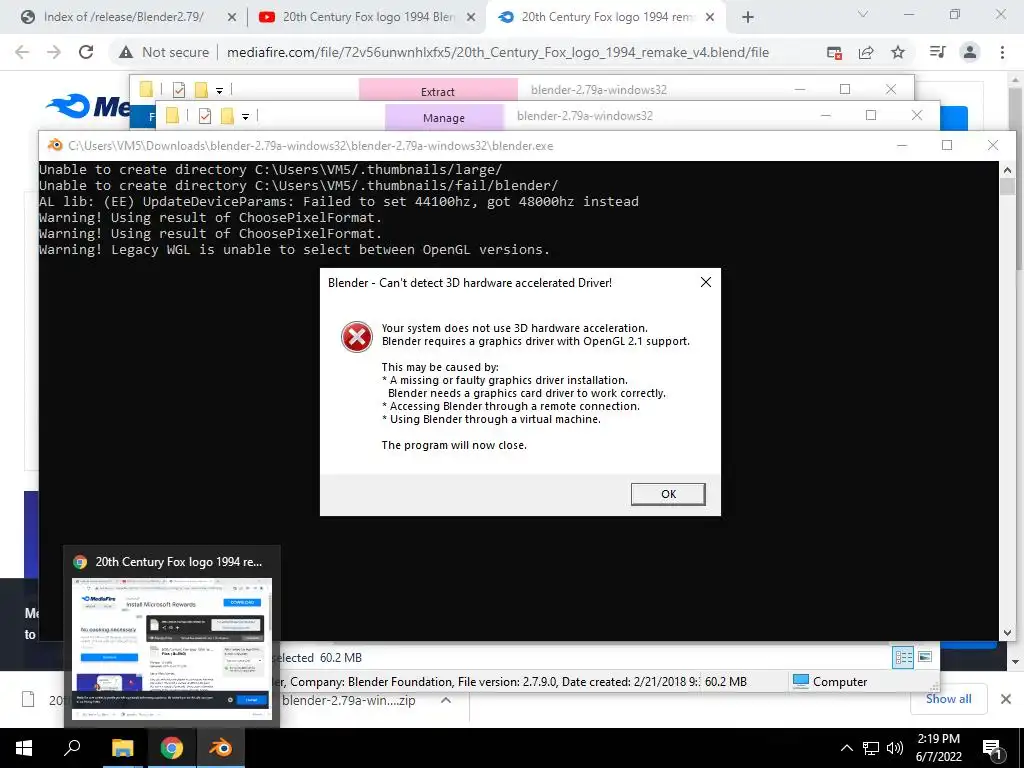Click the Chrome window preview thumbnail
This screenshot has width=1024, height=768.
pos(172,648)
